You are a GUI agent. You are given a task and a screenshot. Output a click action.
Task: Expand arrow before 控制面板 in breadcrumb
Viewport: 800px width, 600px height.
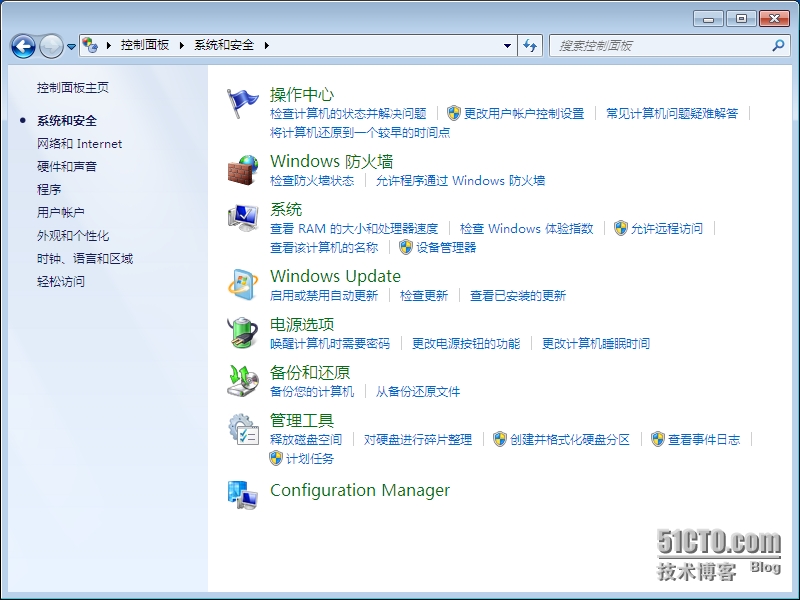coord(109,45)
